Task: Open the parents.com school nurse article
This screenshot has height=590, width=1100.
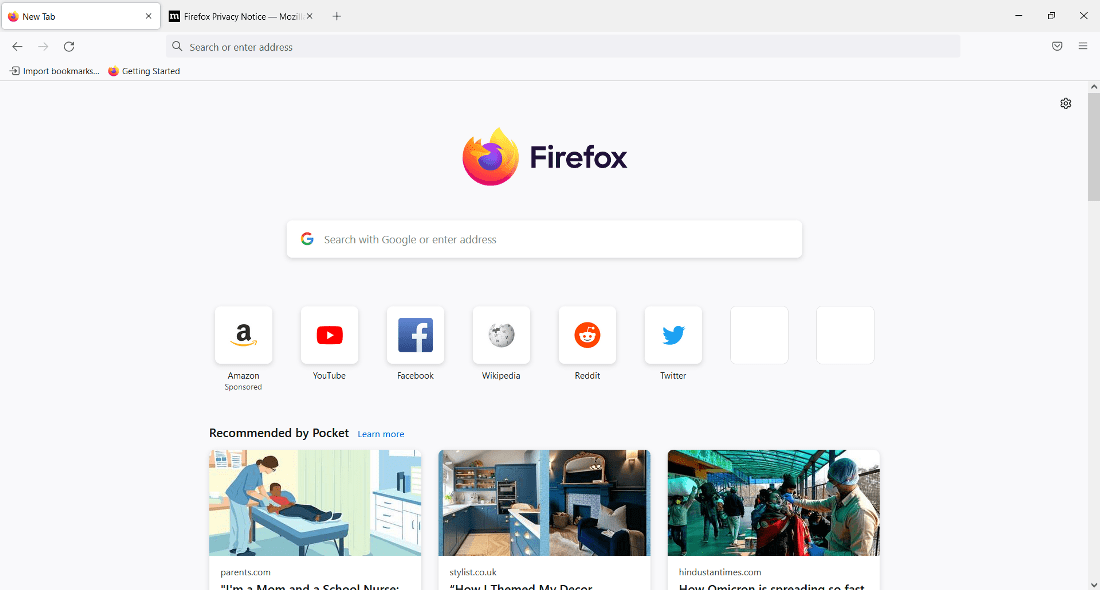Action: click(315, 520)
